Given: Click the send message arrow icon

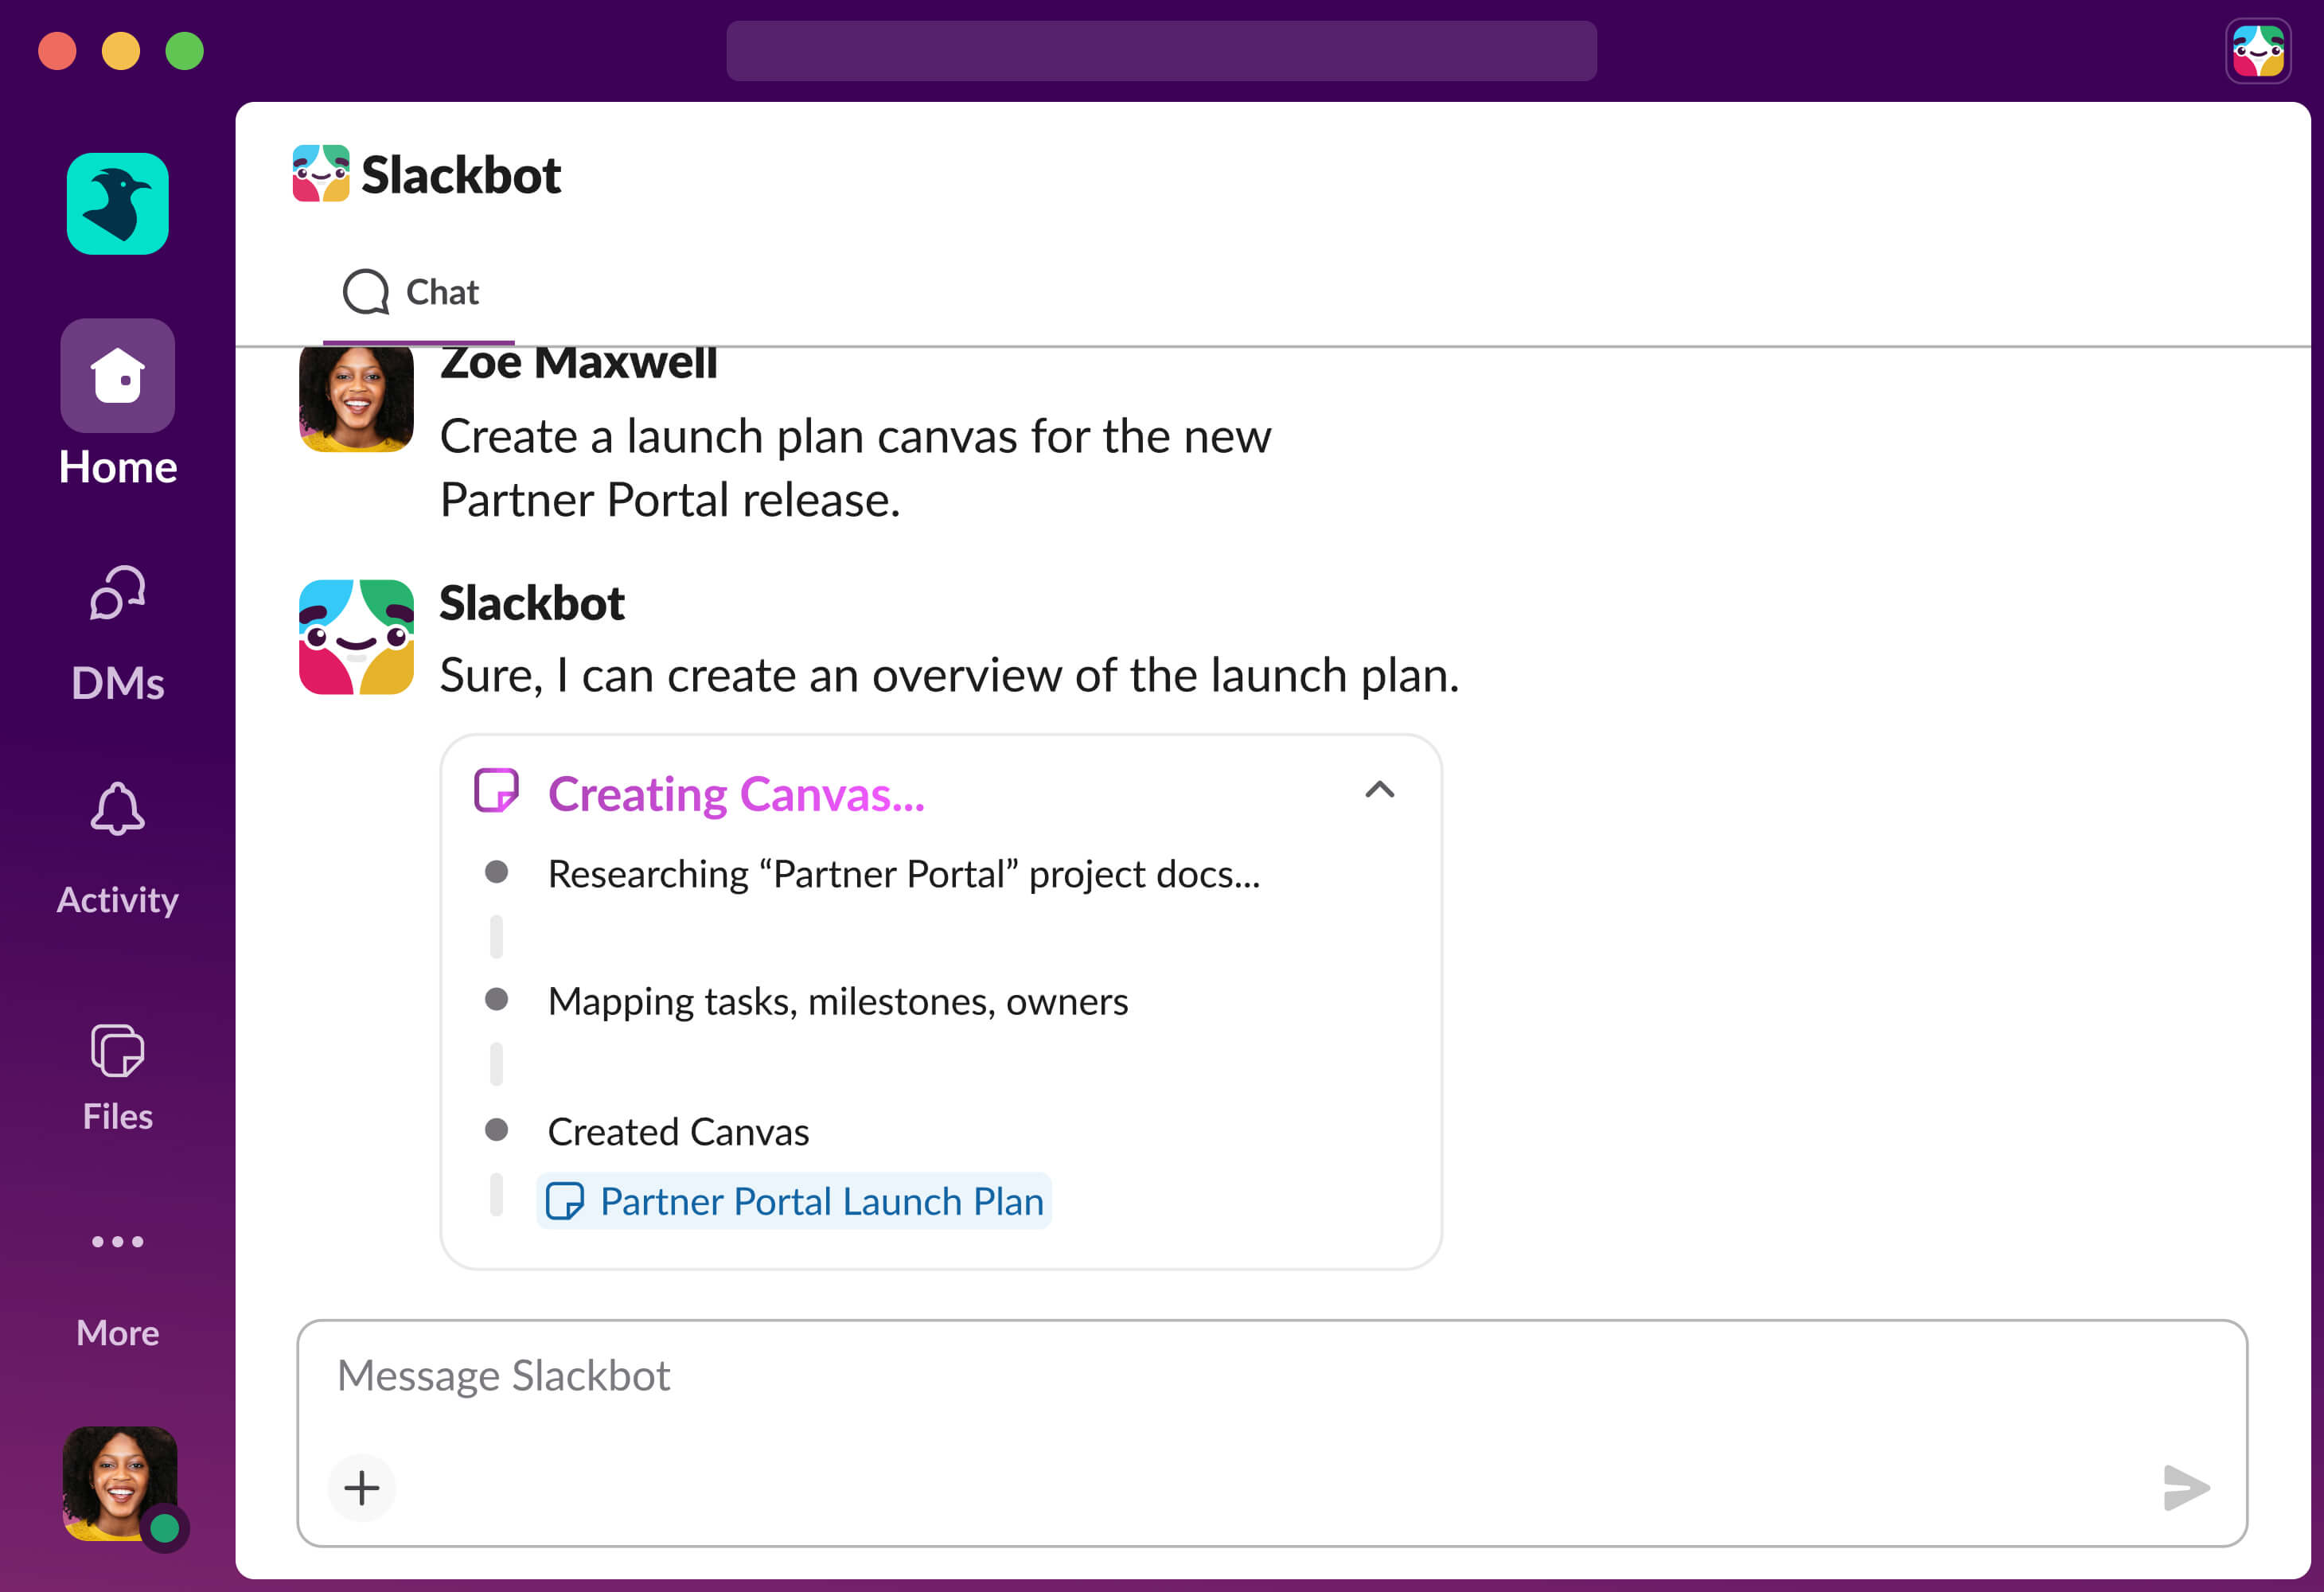Looking at the screenshot, I should [2185, 1487].
